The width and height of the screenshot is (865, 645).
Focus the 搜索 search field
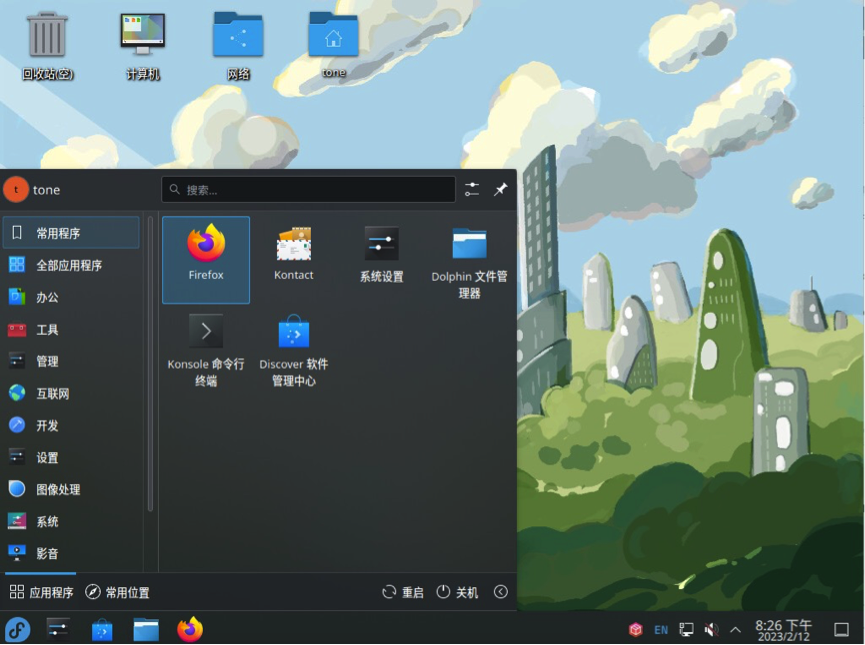(x=308, y=190)
